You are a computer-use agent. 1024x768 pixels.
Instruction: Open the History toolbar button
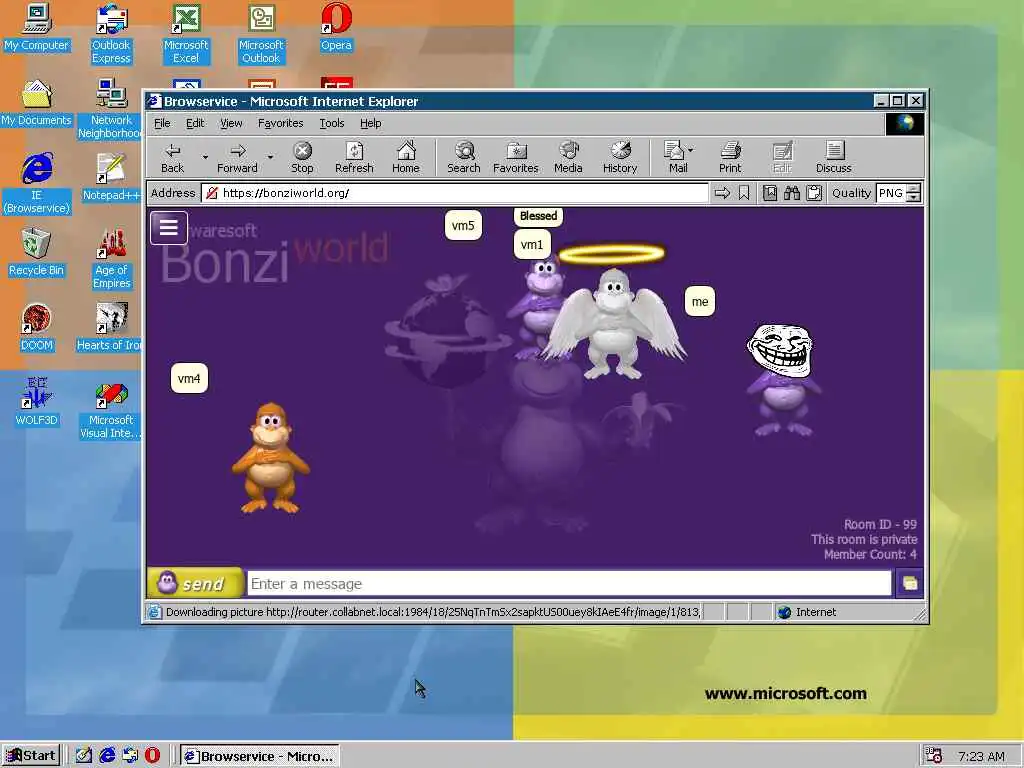pos(620,157)
